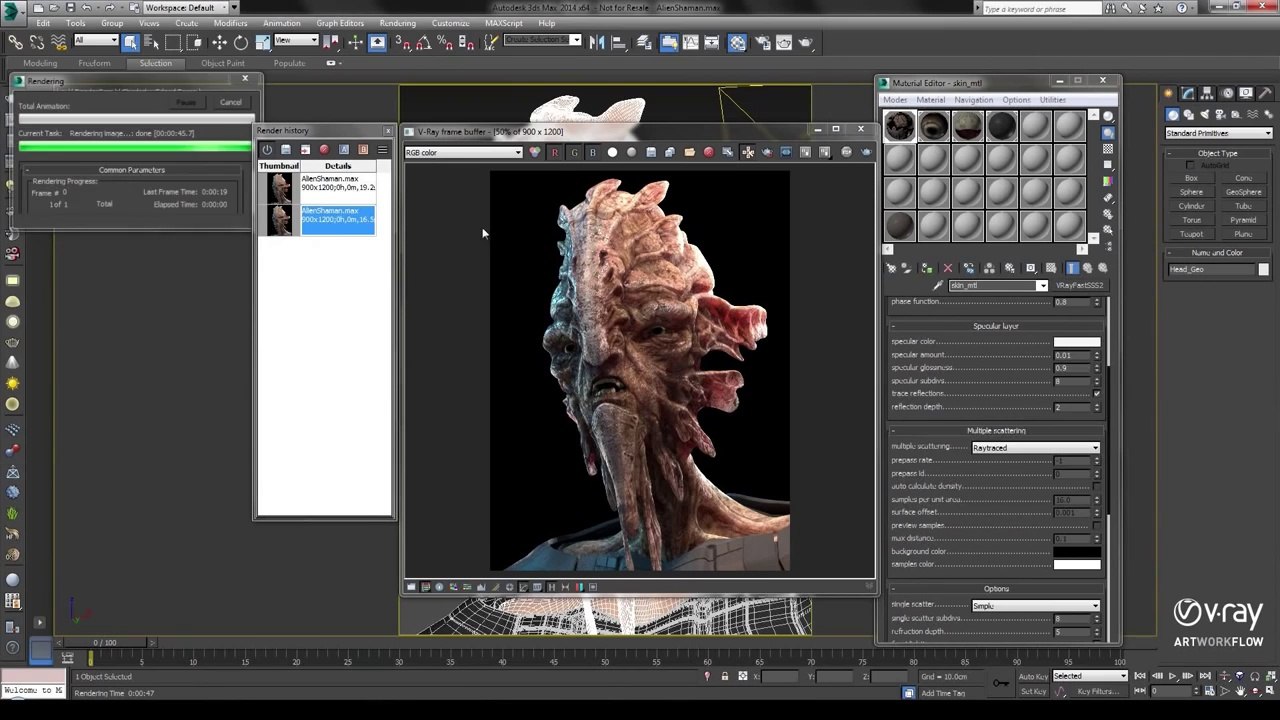Collapse the Specular layer rollout

click(995, 326)
